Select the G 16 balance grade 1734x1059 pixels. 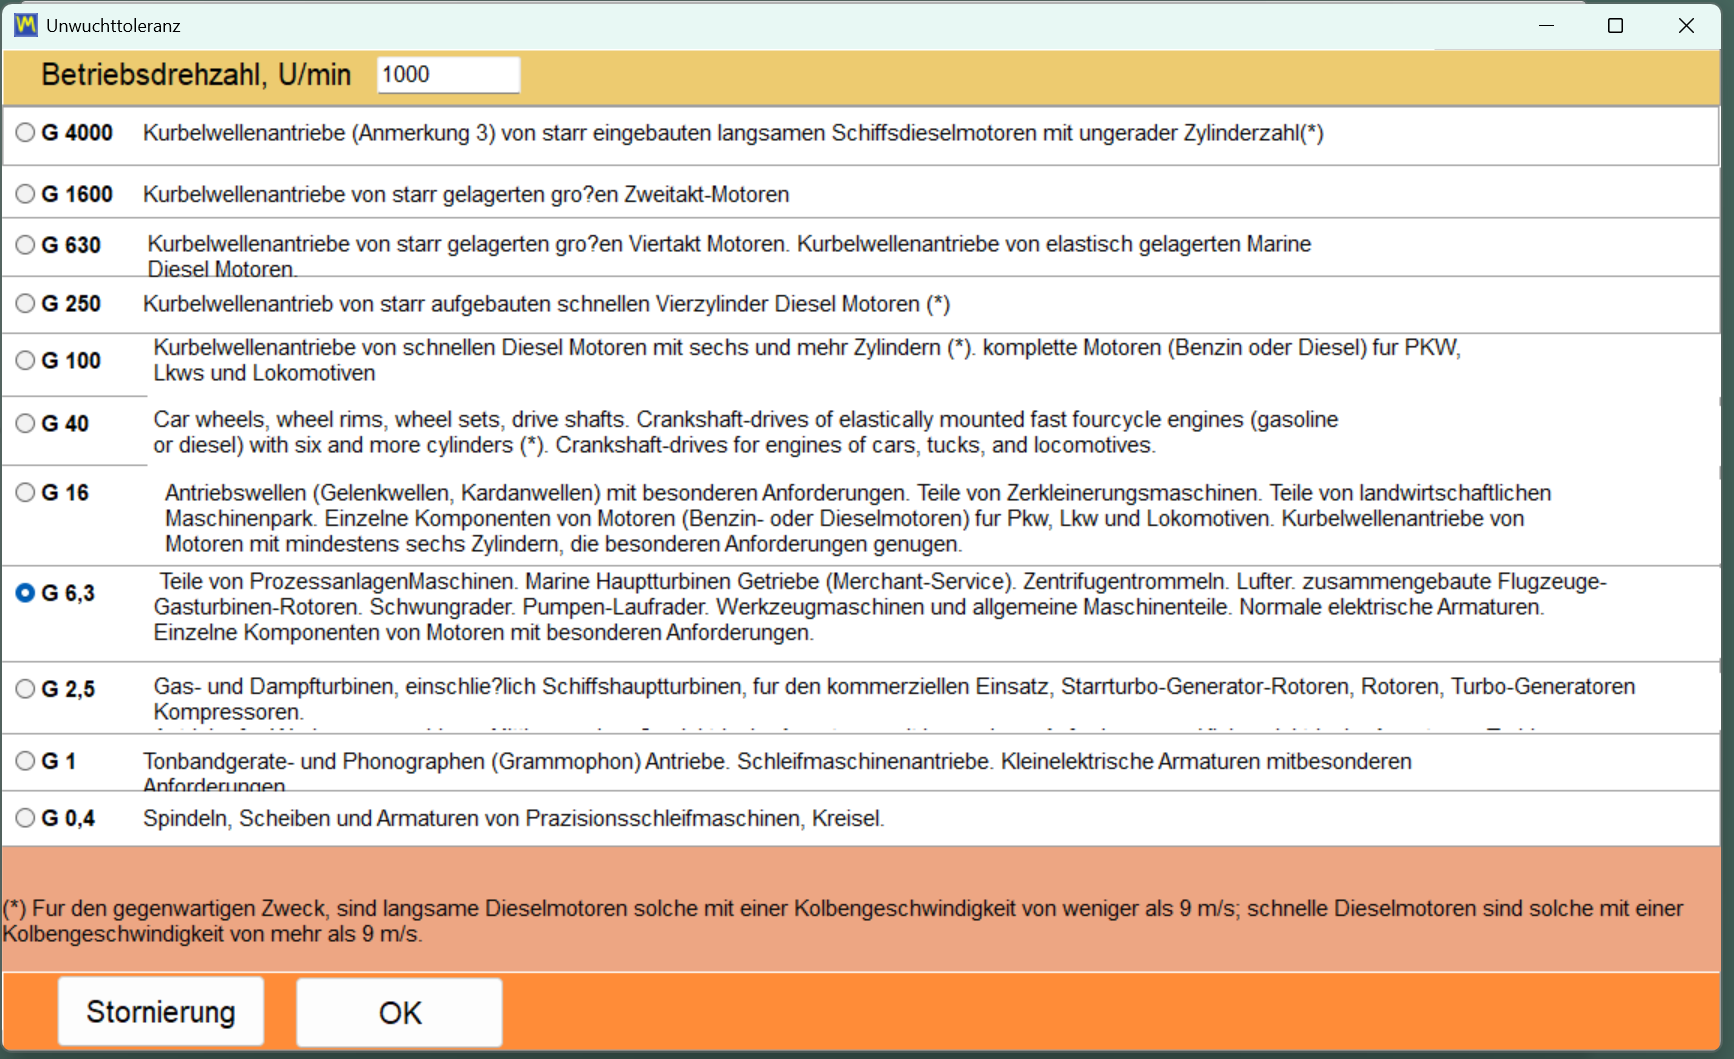coord(25,492)
